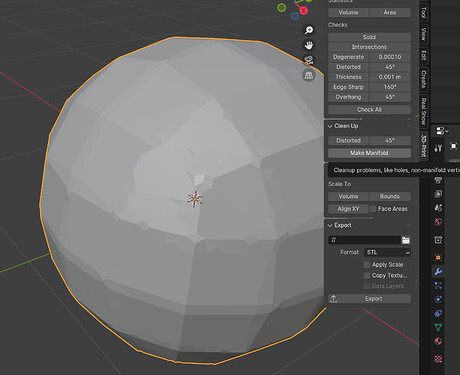Viewport: 460px width, 375px height.
Task: Open Physics properties tab icon
Action: (x=438, y=299)
